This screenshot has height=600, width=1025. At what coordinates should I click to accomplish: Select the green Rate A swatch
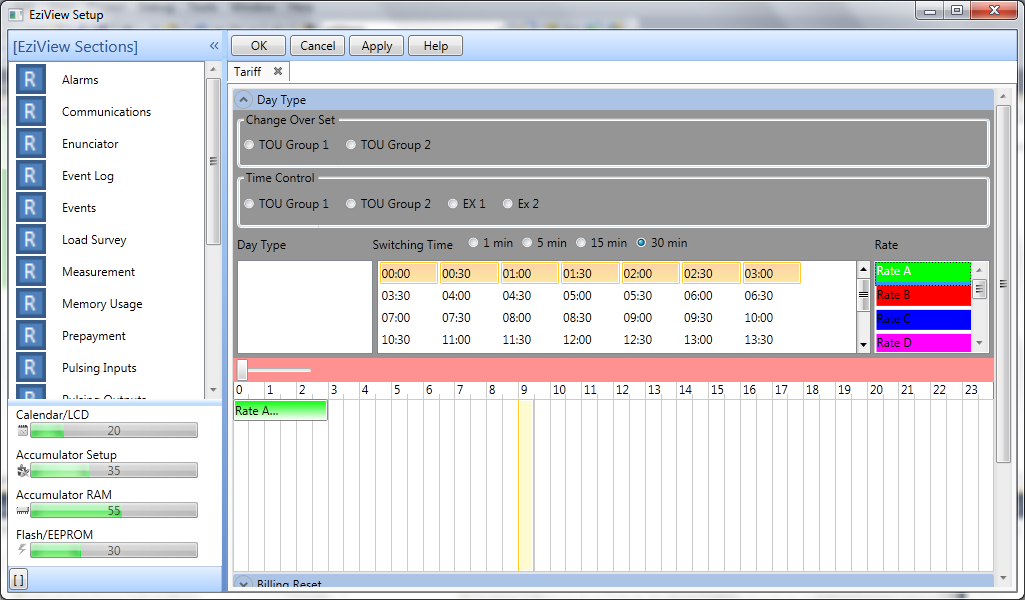coord(923,272)
